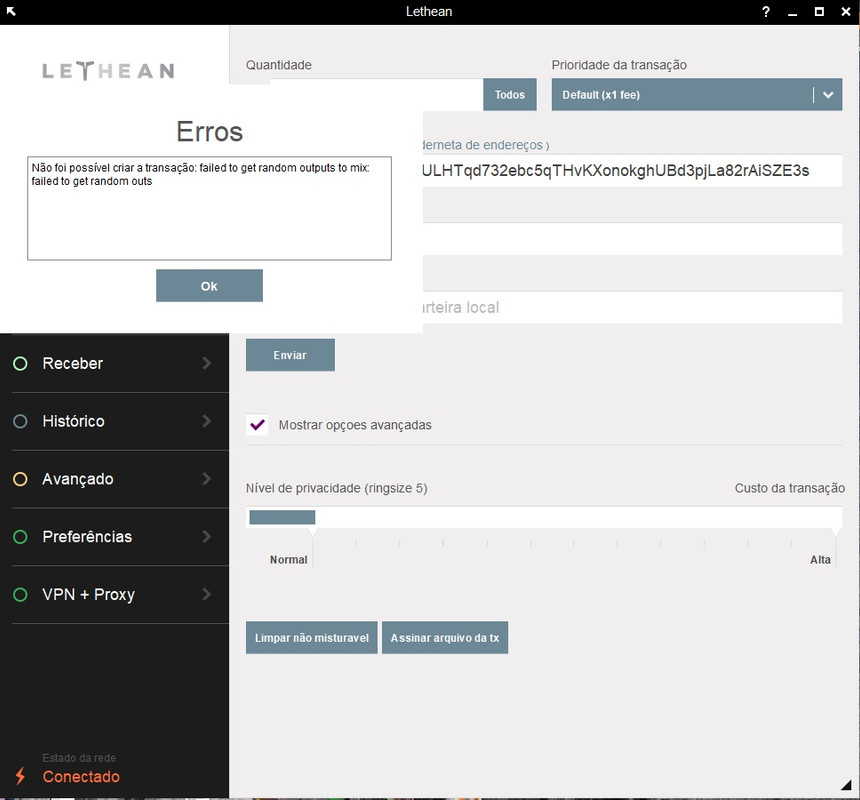This screenshot has width=860, height=800.
Task: Click the error message text box
Action: coord(210,208)
